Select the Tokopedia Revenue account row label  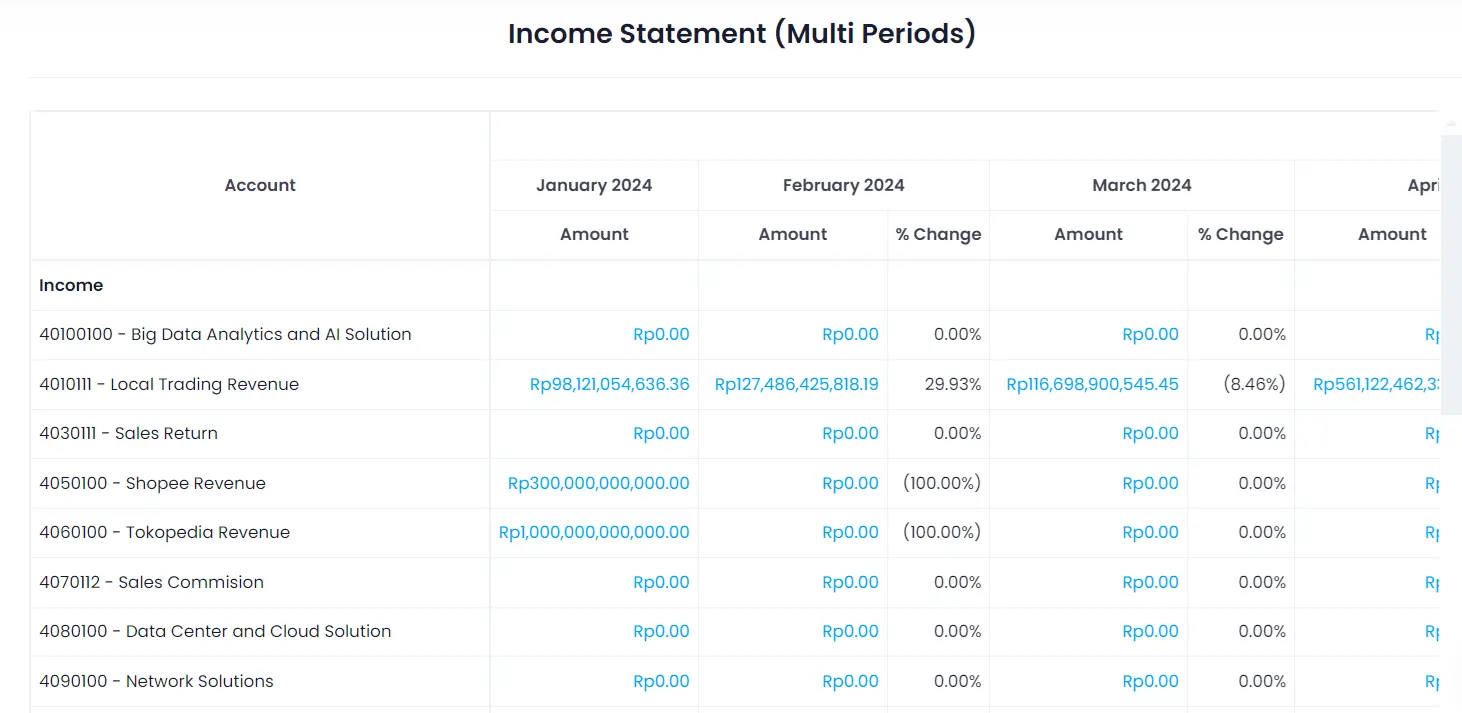(164, 532)
